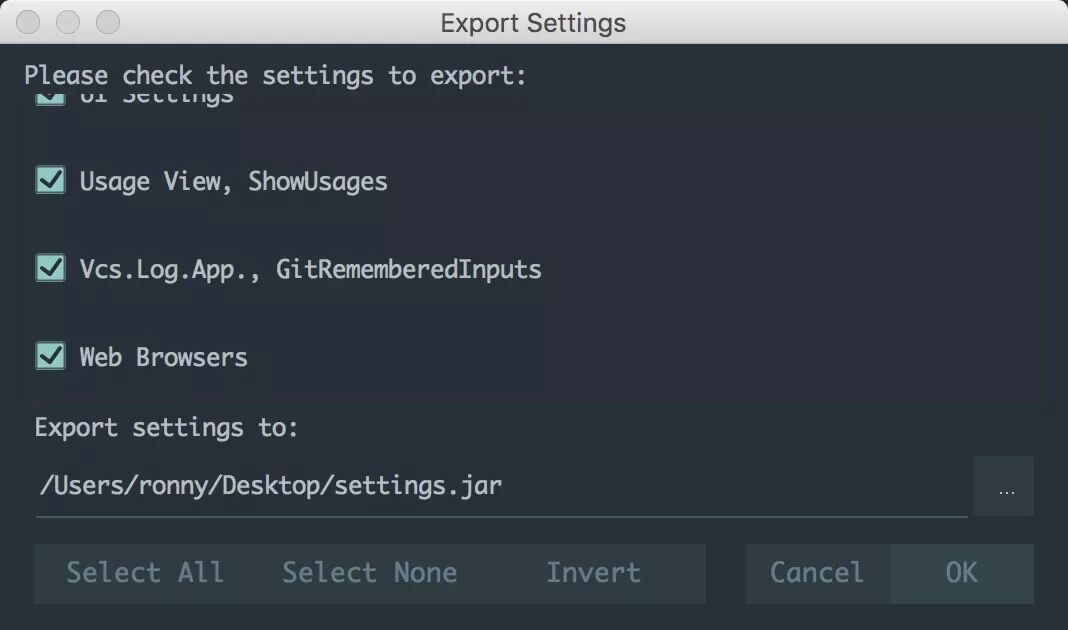Toggle the partially hidden UI Settings checkbox
The width and height of the screenshot is (1068, 630).
point(50,99)
